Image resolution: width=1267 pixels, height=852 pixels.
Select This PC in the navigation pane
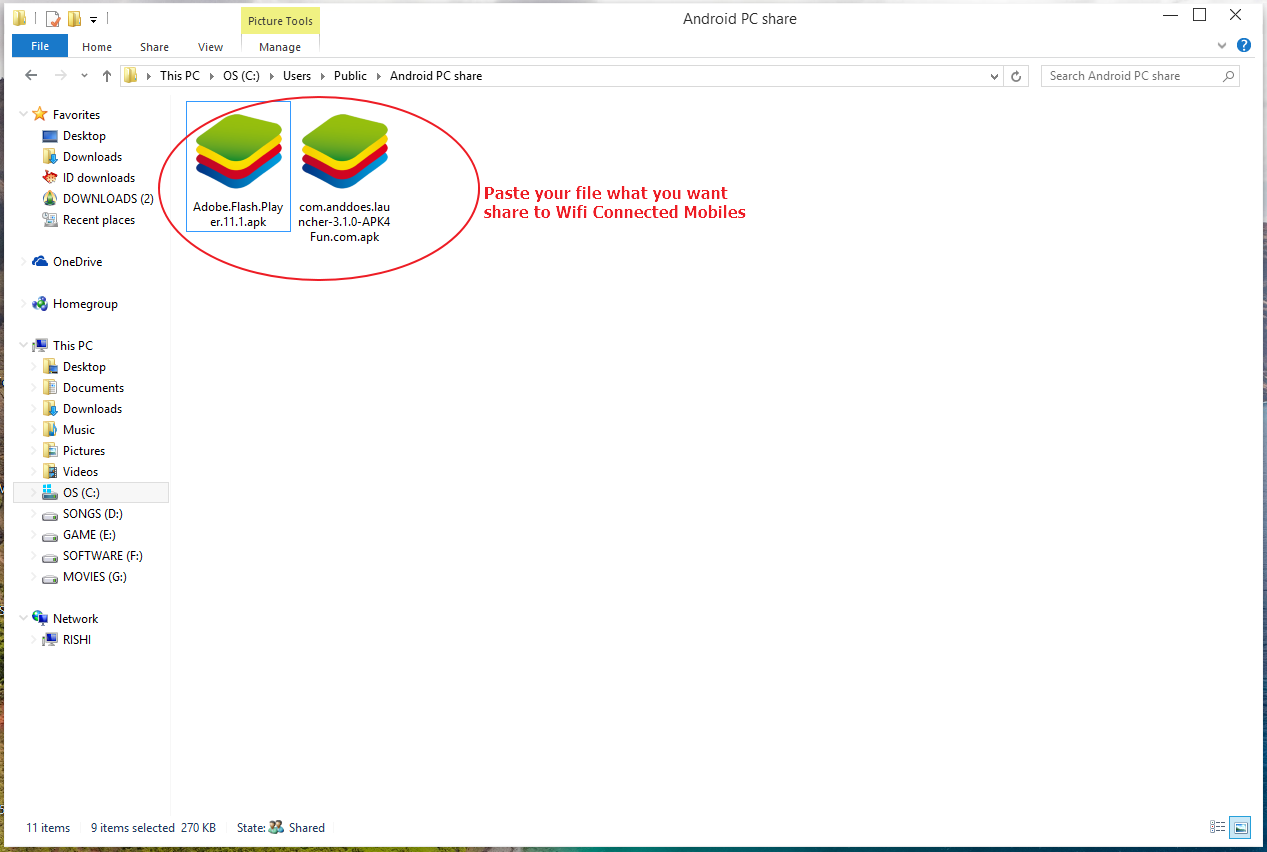[72, 346]
